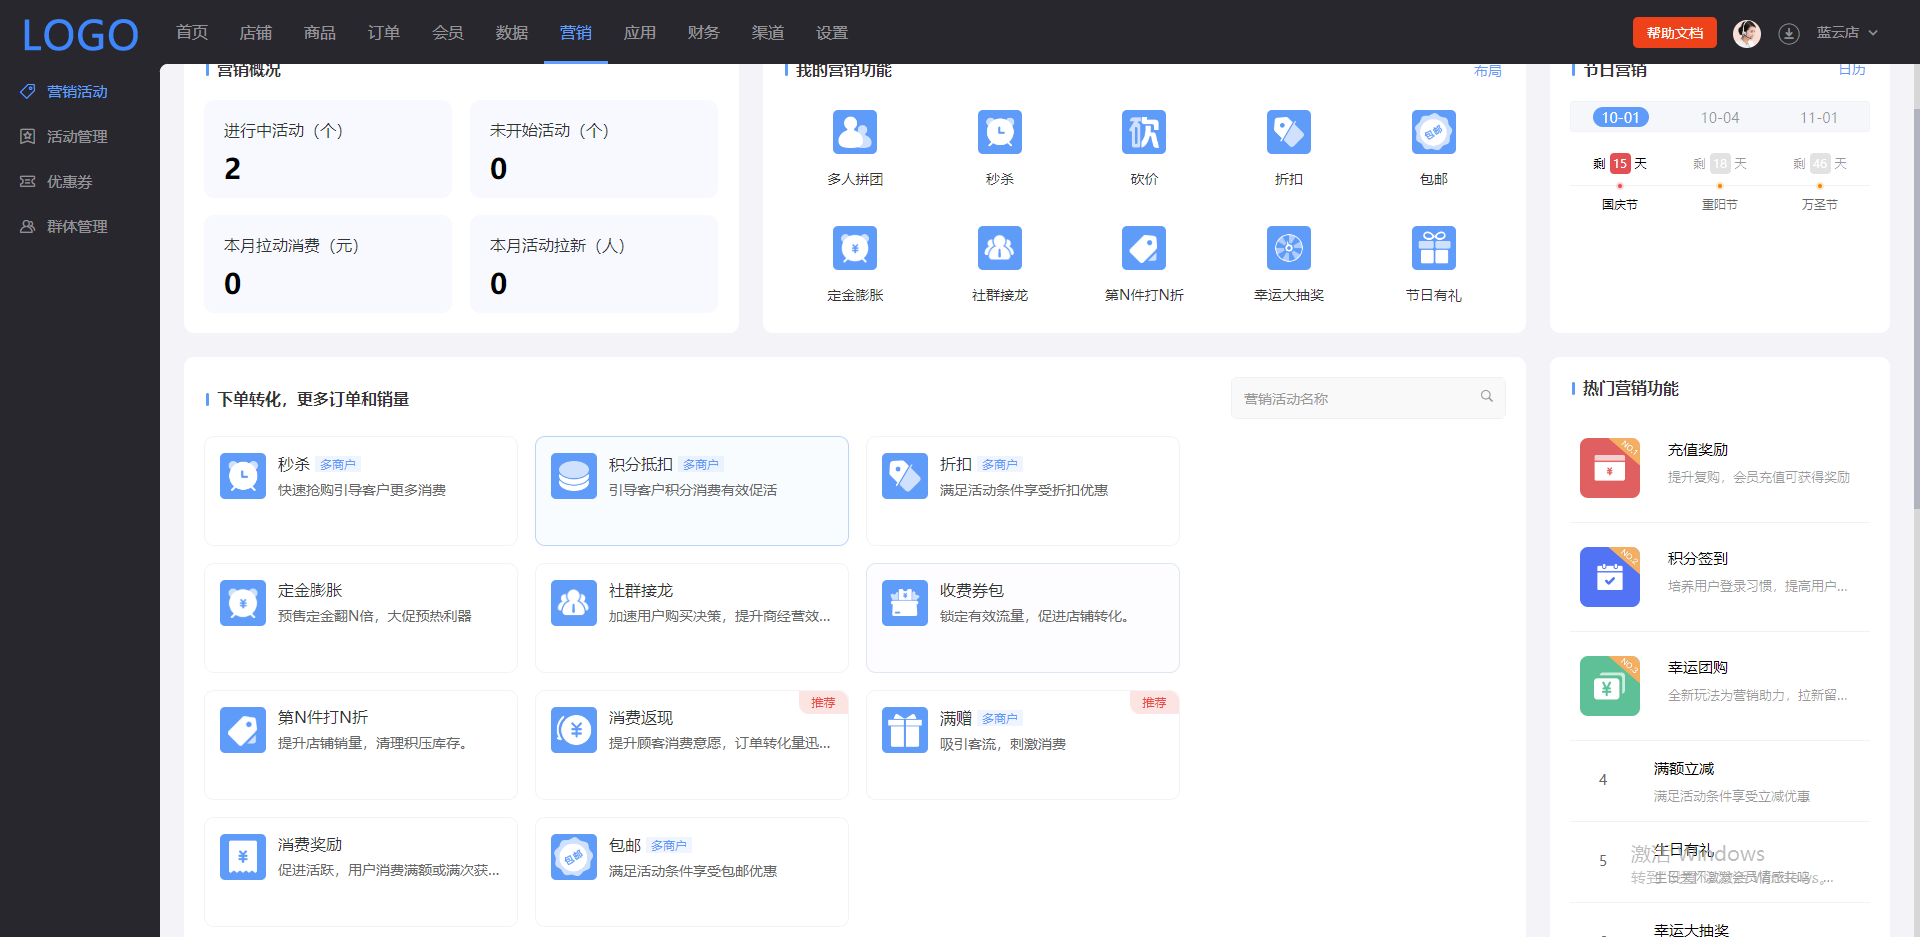Click the LOGO in top left
Viewport: 1920px width, 937px height.
pos(80,35)
